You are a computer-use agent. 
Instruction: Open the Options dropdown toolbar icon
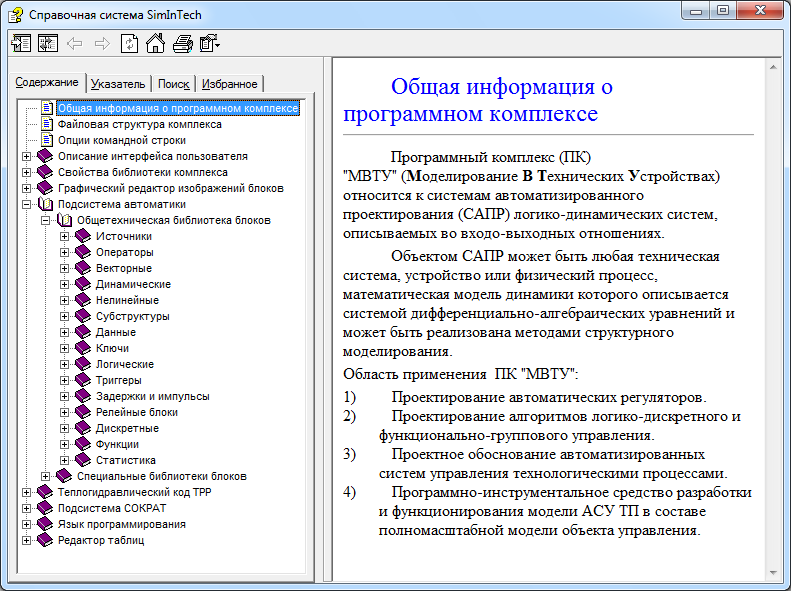tap(209, 43)
